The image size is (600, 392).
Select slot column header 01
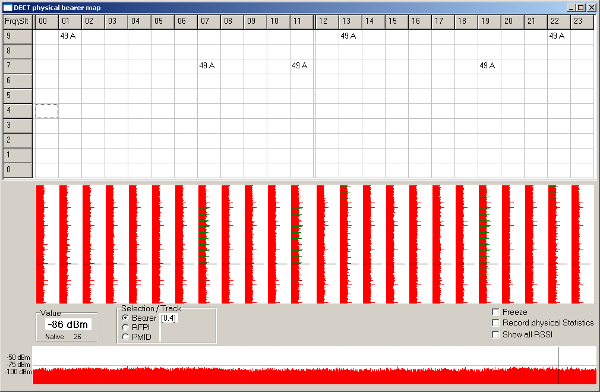(70, 22)
